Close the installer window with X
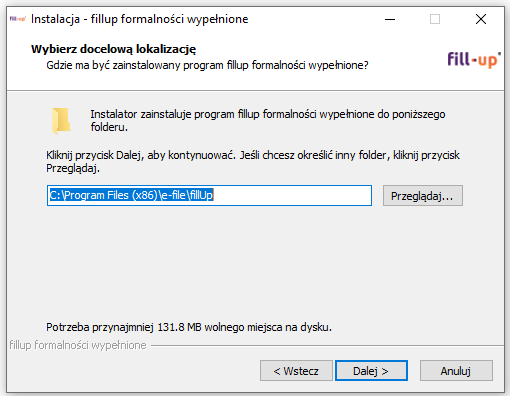The width and height of the screenshot is (510, 396). 481,19
